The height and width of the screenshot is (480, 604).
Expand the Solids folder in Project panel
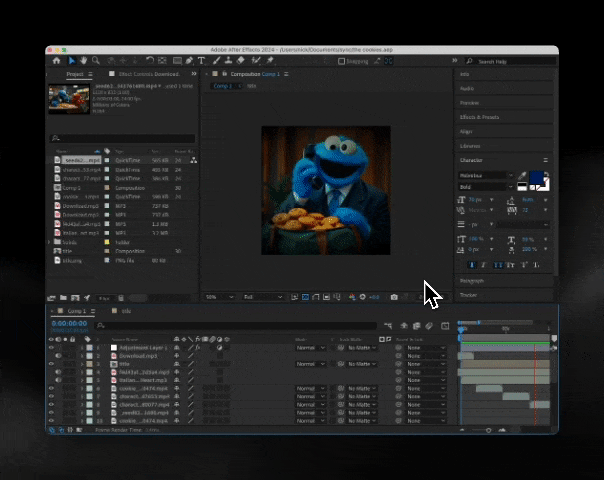[49, 242]
